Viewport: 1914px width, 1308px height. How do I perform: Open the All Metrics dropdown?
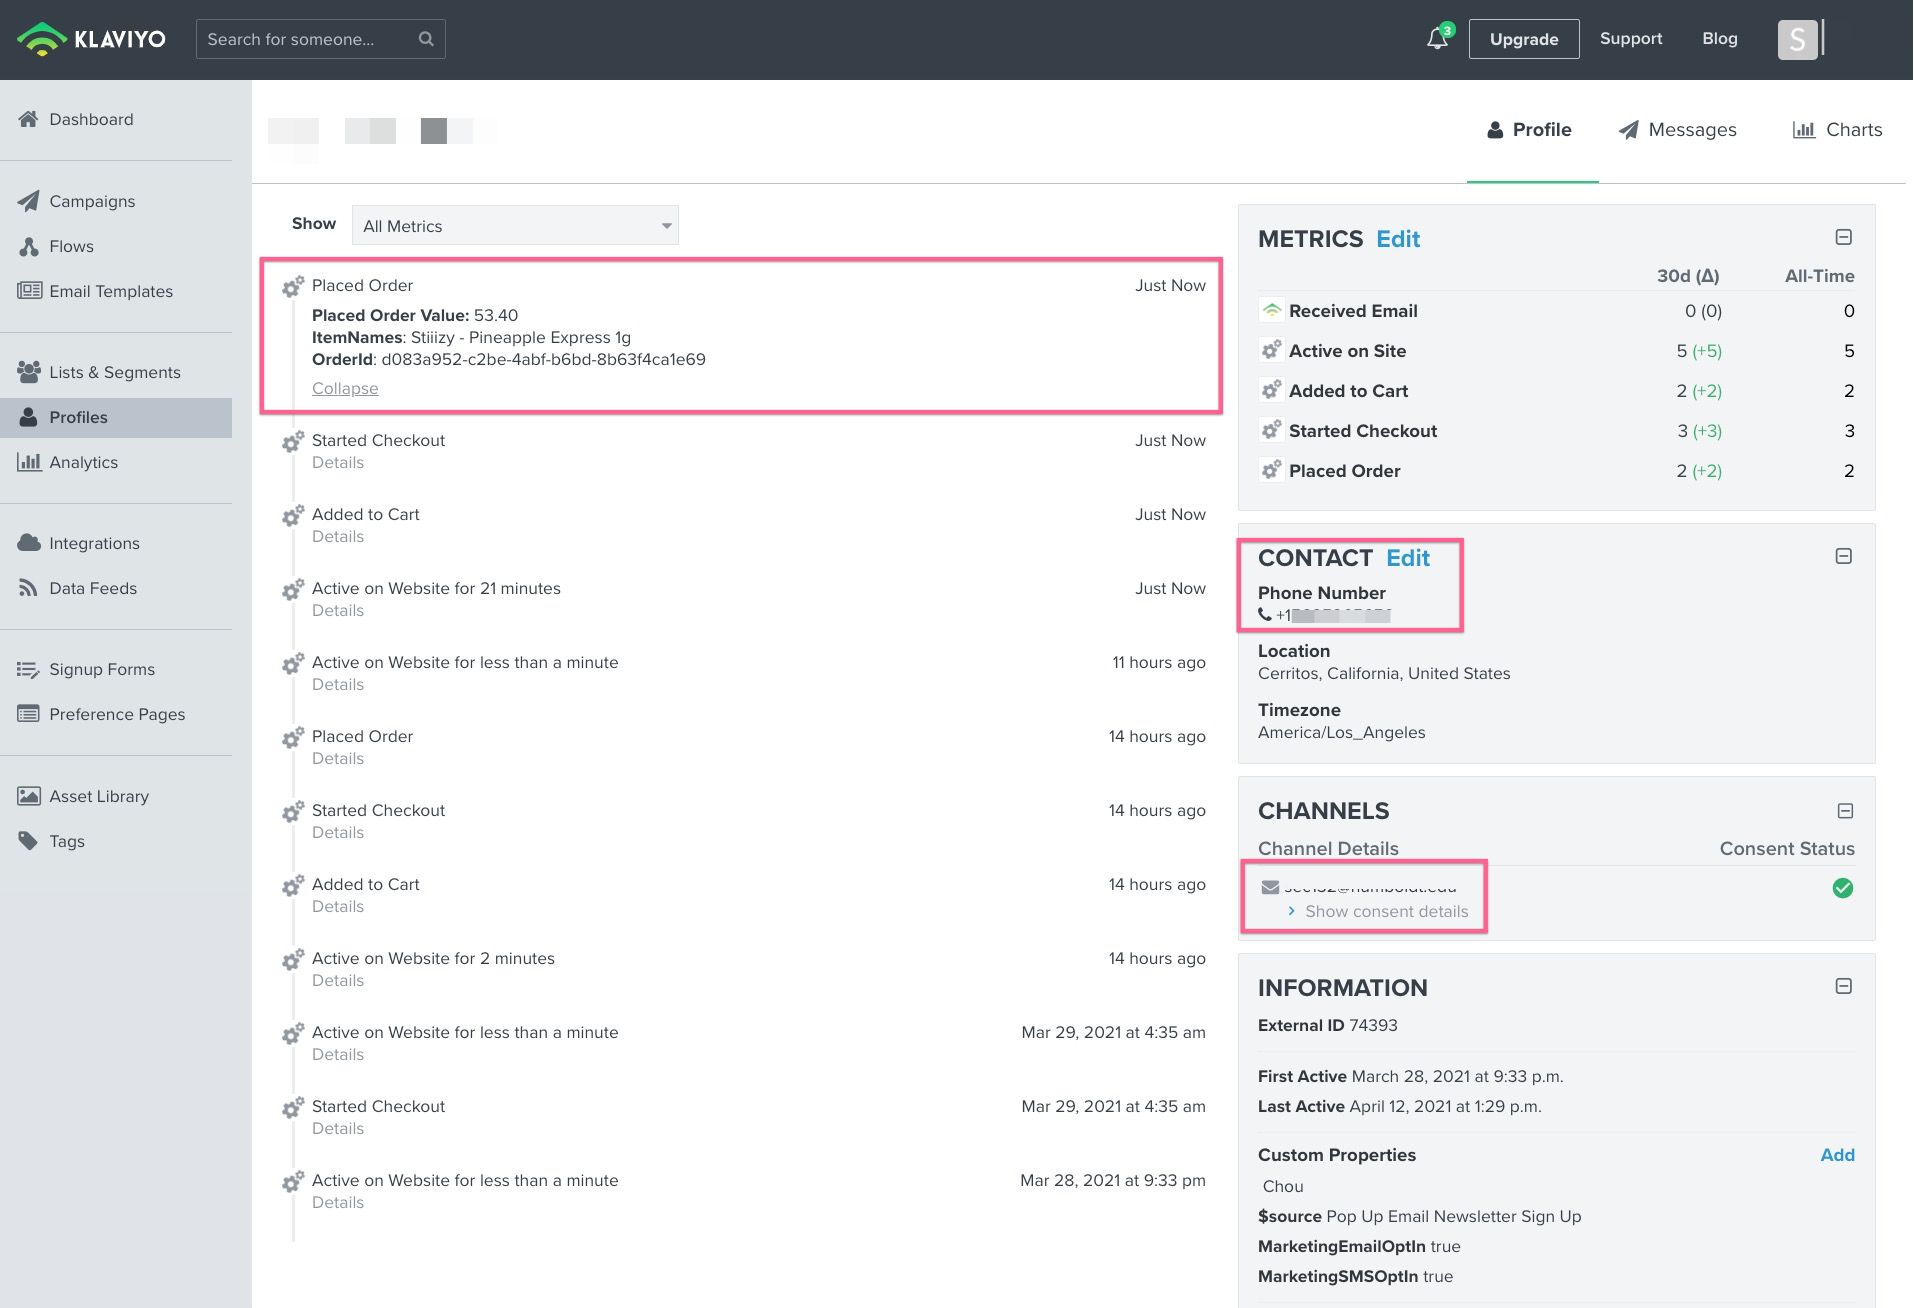(x=514, y=225)
